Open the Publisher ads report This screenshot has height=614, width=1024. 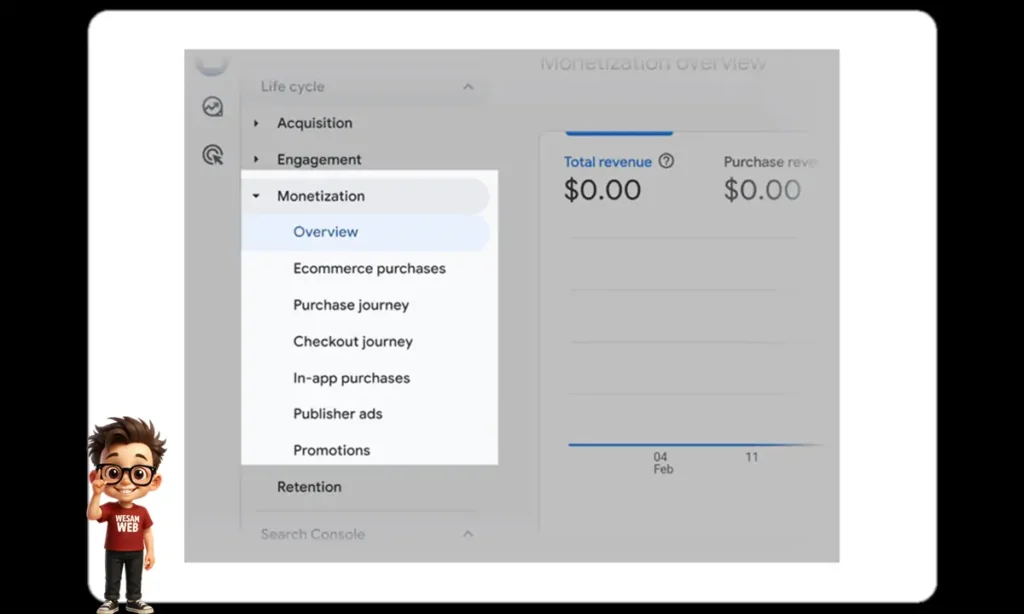click(337, 413)
